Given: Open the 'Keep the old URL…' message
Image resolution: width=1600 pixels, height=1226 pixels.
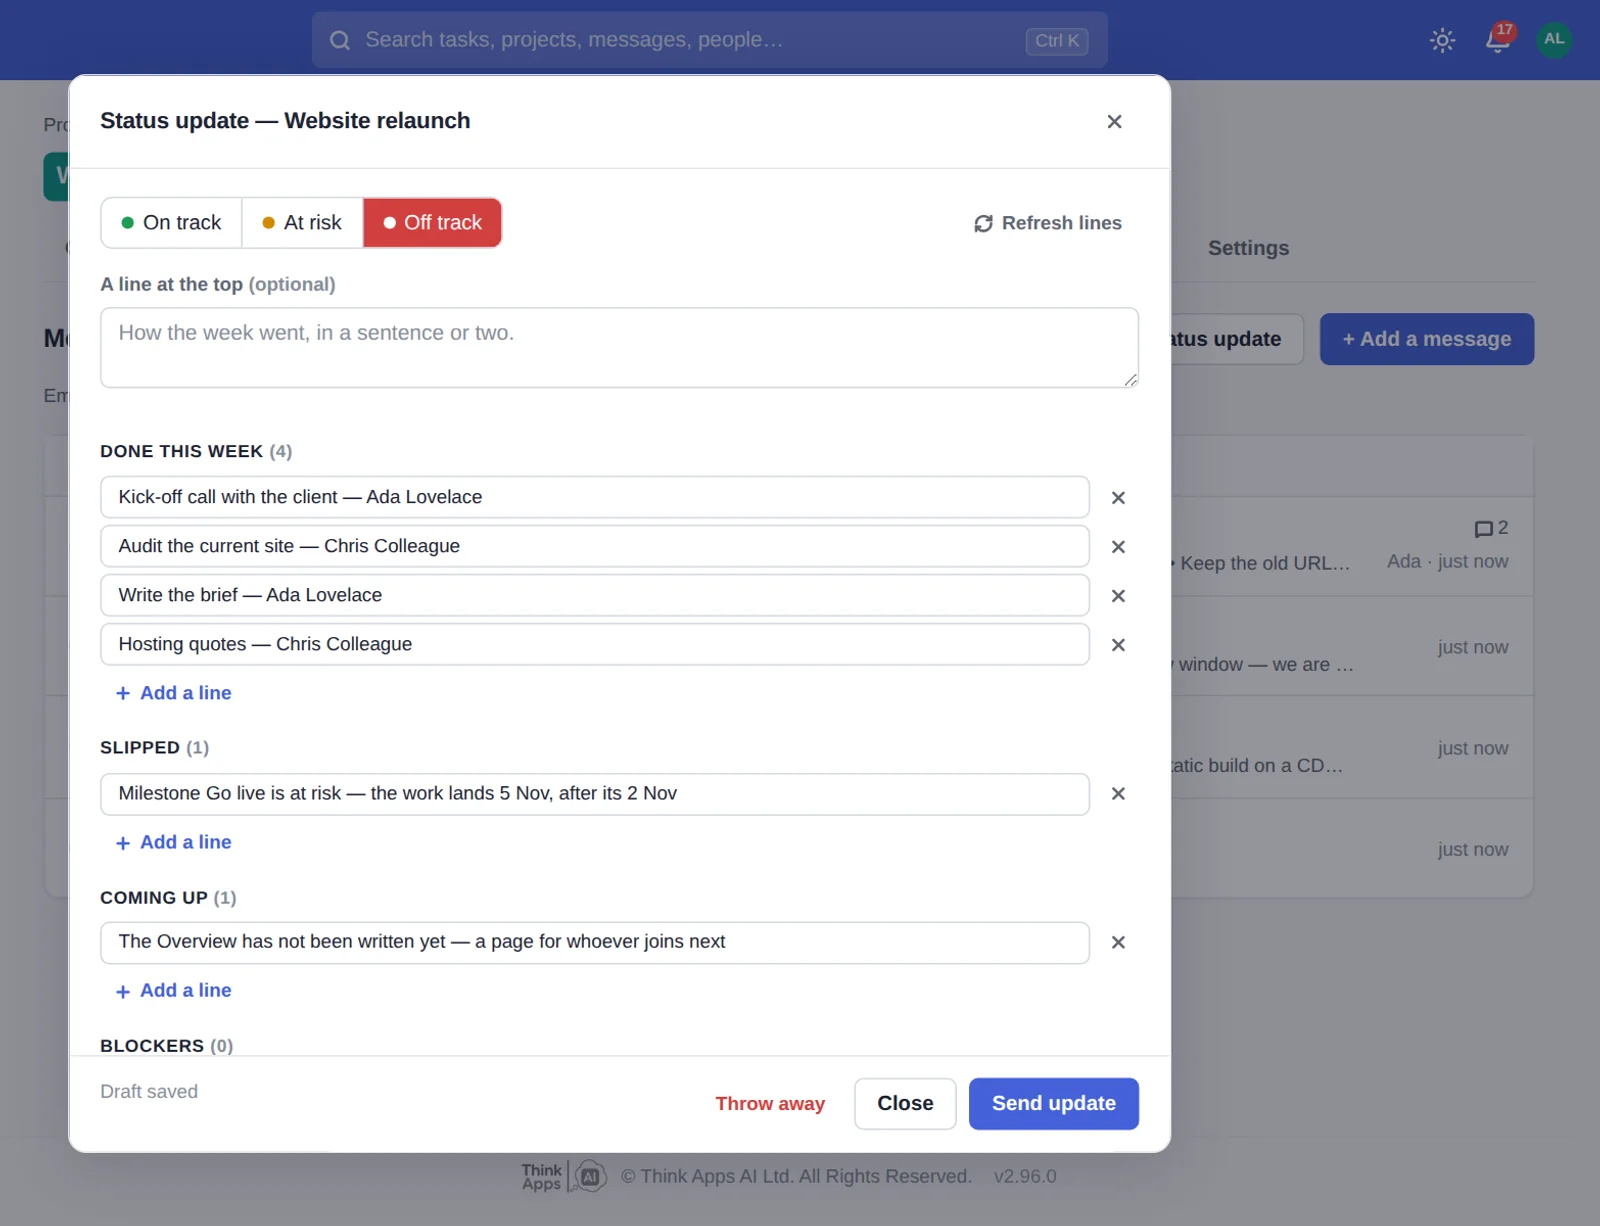Looking at the screenshot, I should (1264, 563).
